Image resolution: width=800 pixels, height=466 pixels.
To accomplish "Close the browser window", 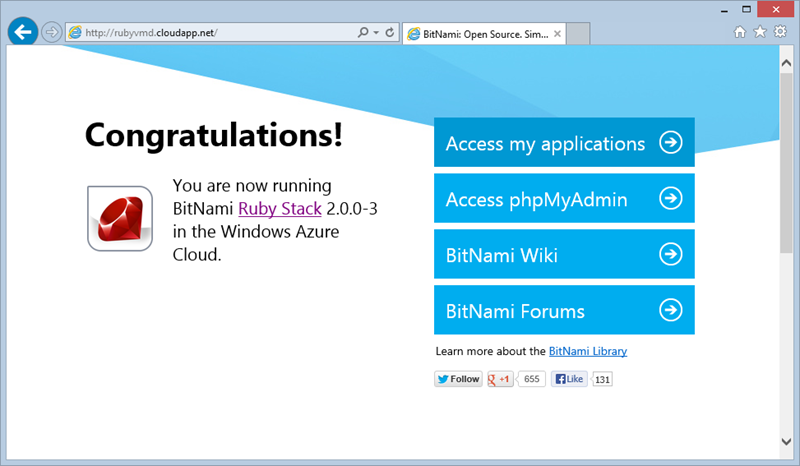I will pyautogui.click(x=776, y=9).
